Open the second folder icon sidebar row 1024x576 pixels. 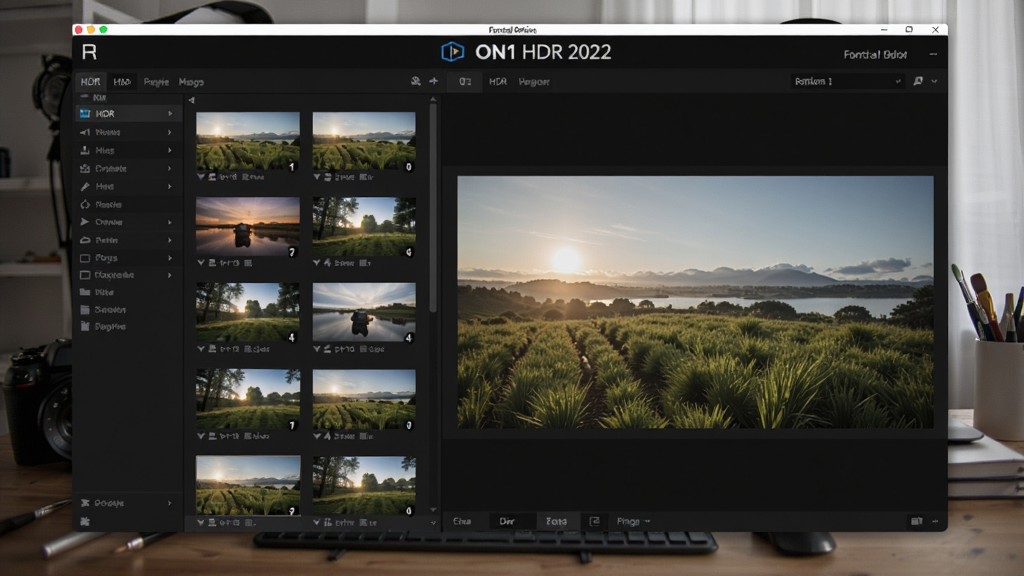(x=127, y=310)
